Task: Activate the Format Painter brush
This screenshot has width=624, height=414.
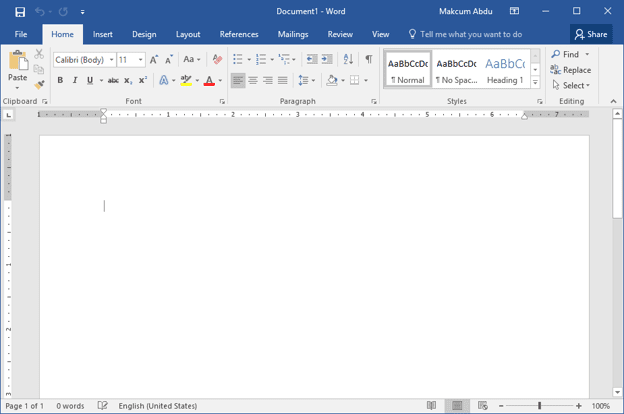Action: [x=39, y=85]
